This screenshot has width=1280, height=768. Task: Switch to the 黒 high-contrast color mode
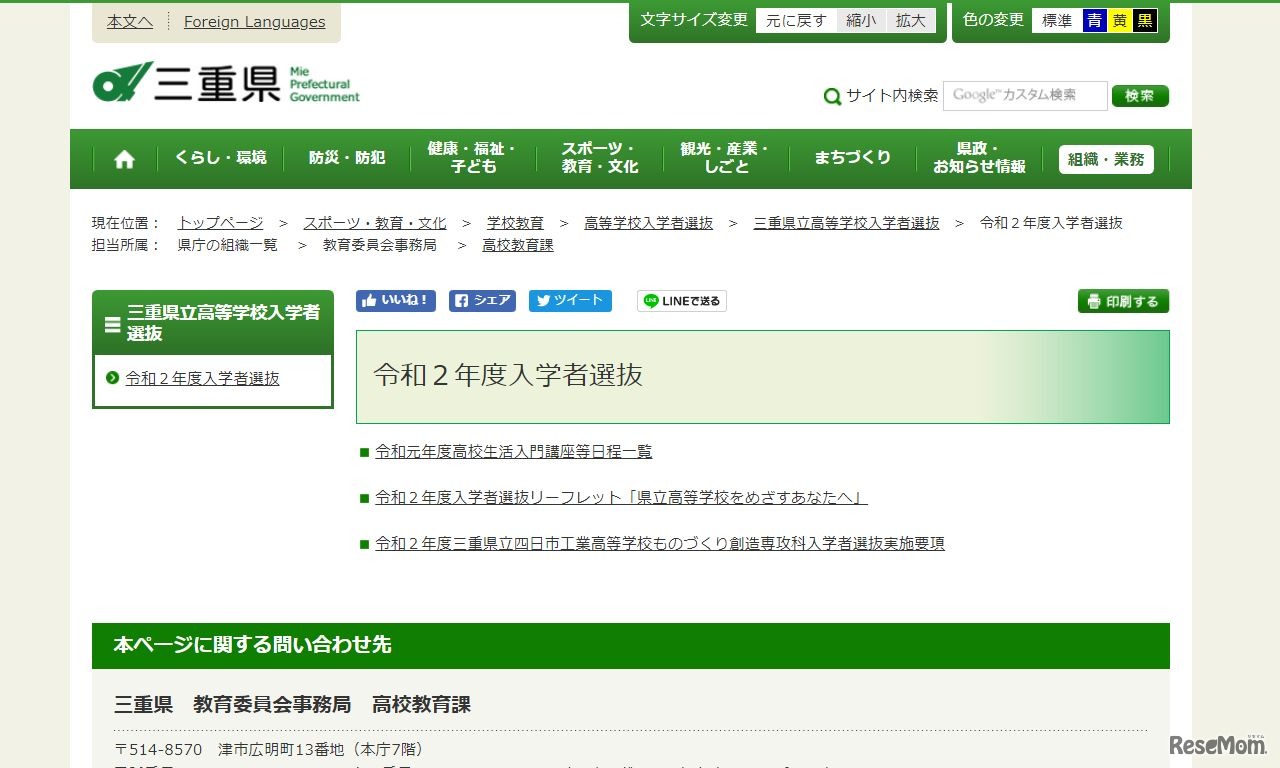click(x=1143, y=19)
